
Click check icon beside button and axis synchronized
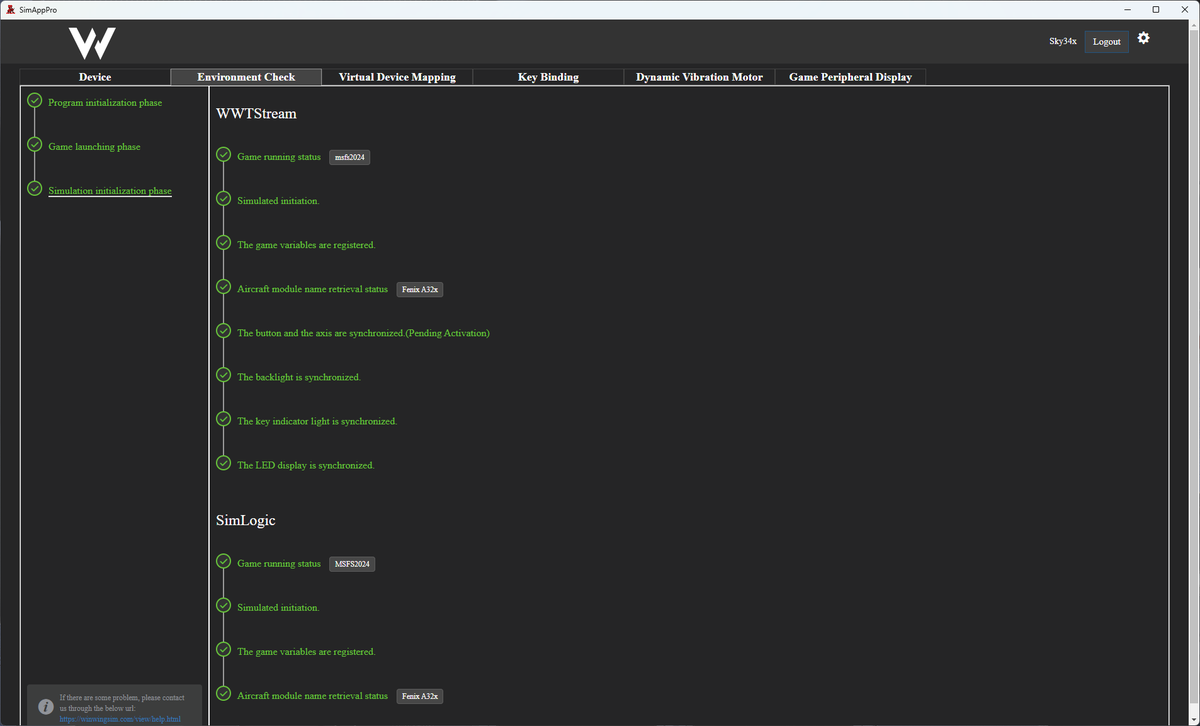point(224,332)
